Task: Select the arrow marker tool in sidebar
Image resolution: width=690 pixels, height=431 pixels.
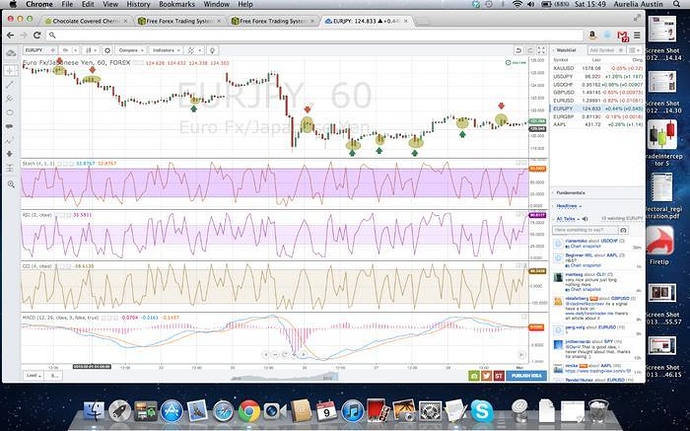Action: (11, 154)
